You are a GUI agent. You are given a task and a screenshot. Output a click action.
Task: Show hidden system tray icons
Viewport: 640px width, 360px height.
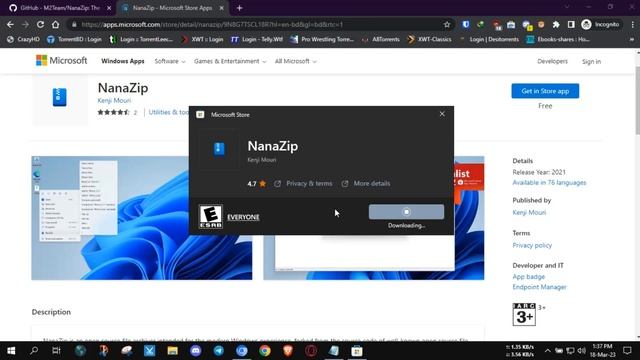pyautogui.click(x=547, y=351)
